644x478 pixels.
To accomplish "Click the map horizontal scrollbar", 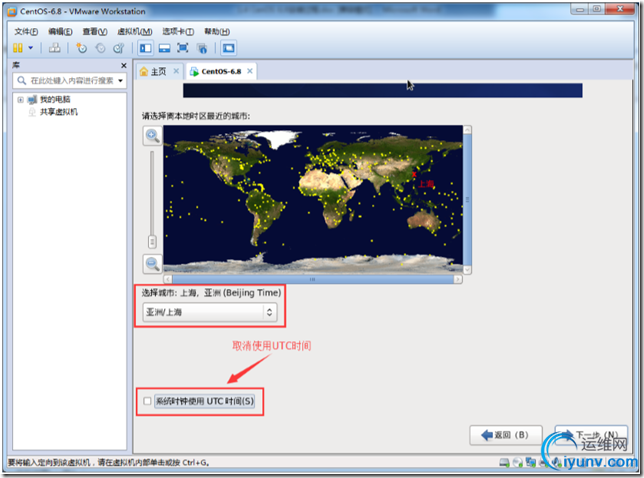I will 313,279.
